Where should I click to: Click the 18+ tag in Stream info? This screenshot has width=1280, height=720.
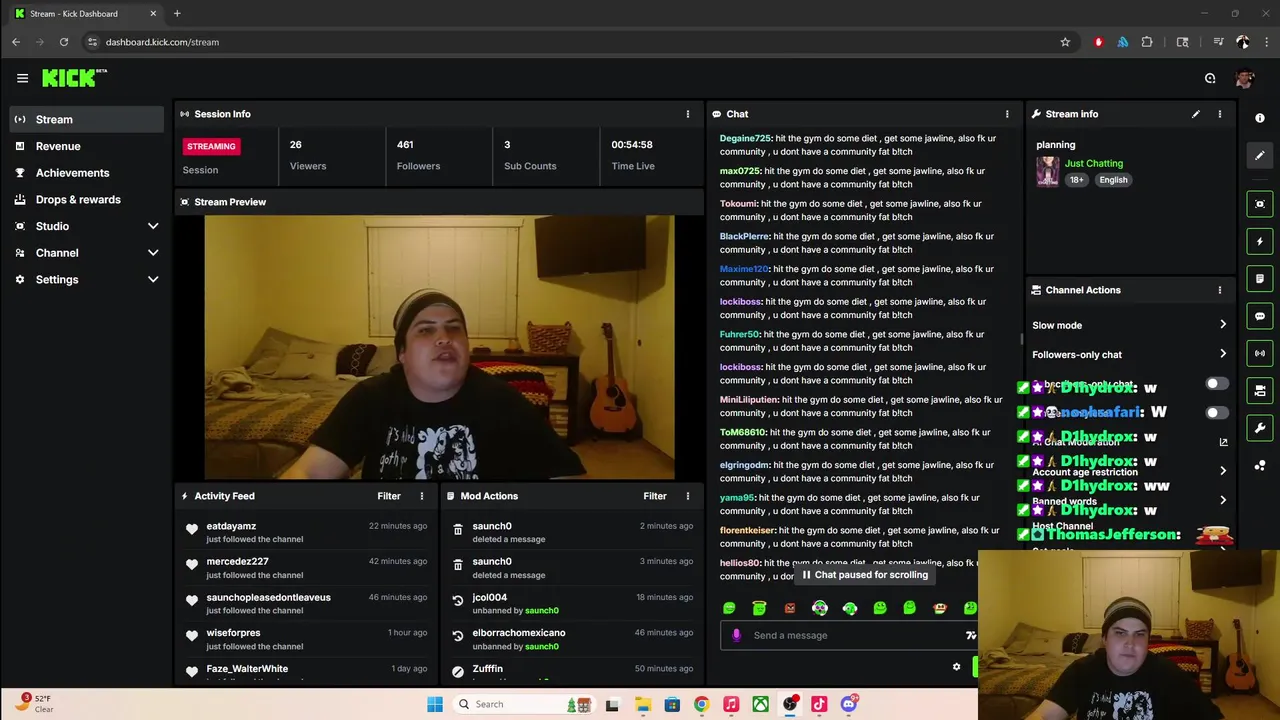[x=1077, y=180]
